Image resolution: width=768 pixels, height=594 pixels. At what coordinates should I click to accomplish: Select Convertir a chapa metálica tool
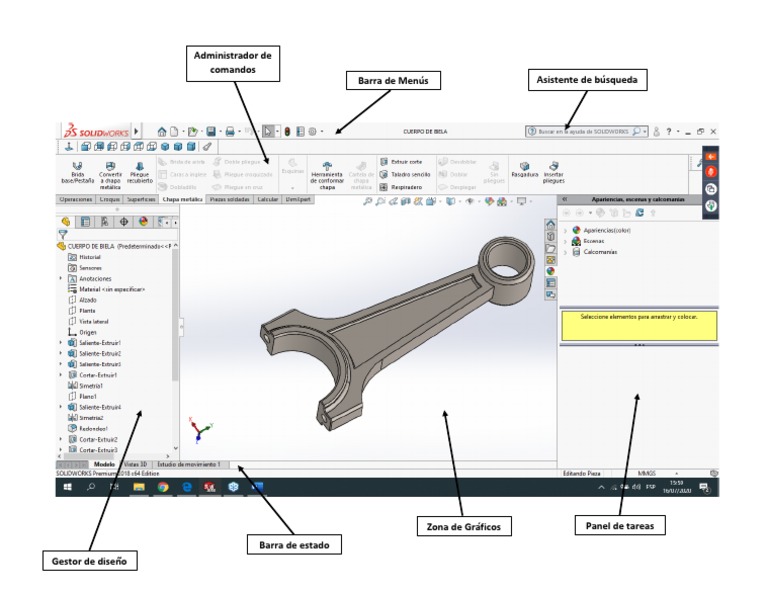pyautogui.click(x=110, y=175)
